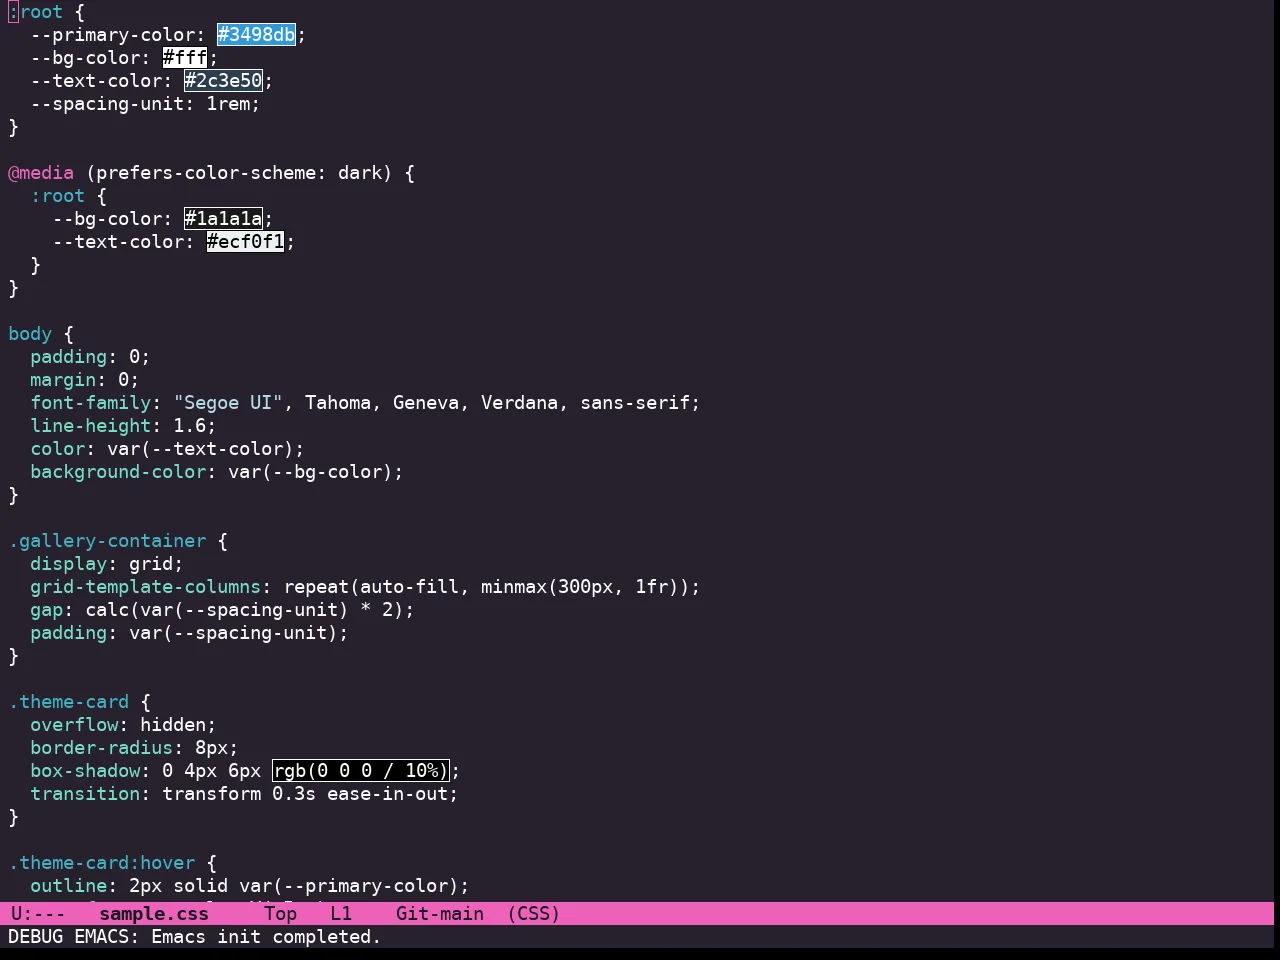1280x960 pixels.
Task: Click the L1 line number indicator
Action: pos(341,914)
